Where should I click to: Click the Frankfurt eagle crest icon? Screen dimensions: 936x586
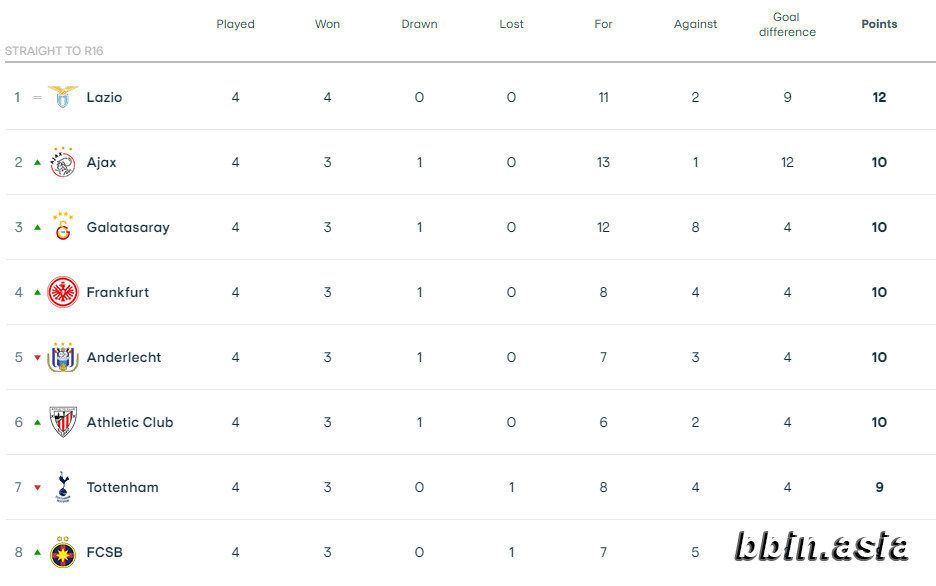point(63,292)
